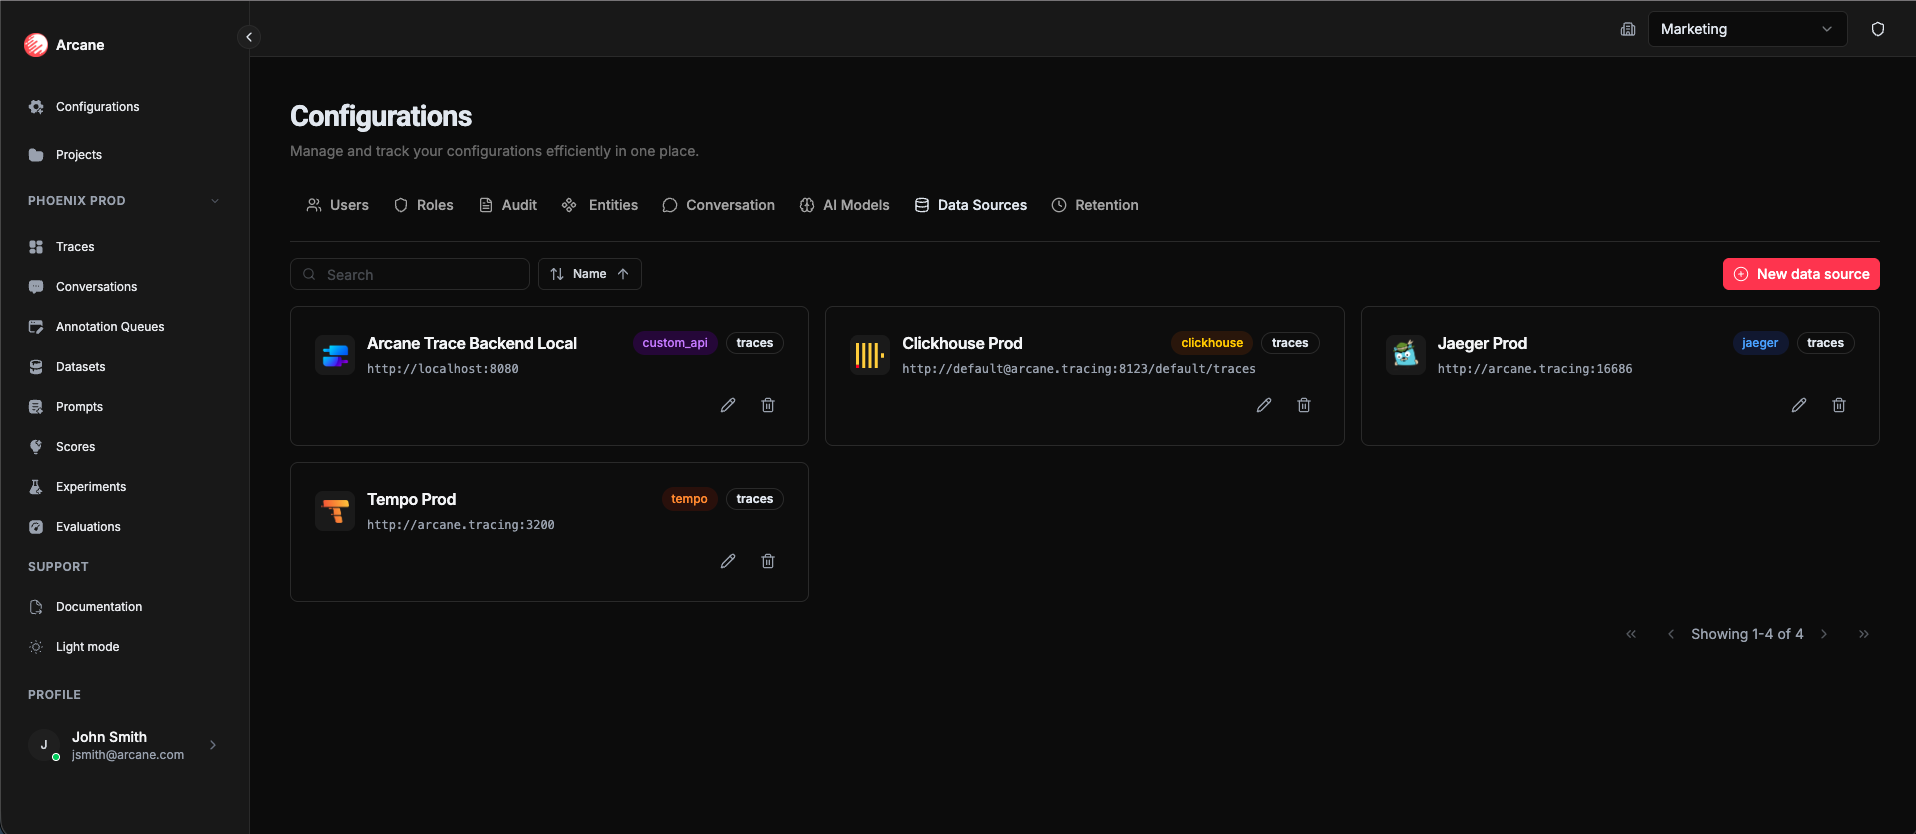Click the edit pencil on Arcane Trace Backend Local

[x=728, y=405]
